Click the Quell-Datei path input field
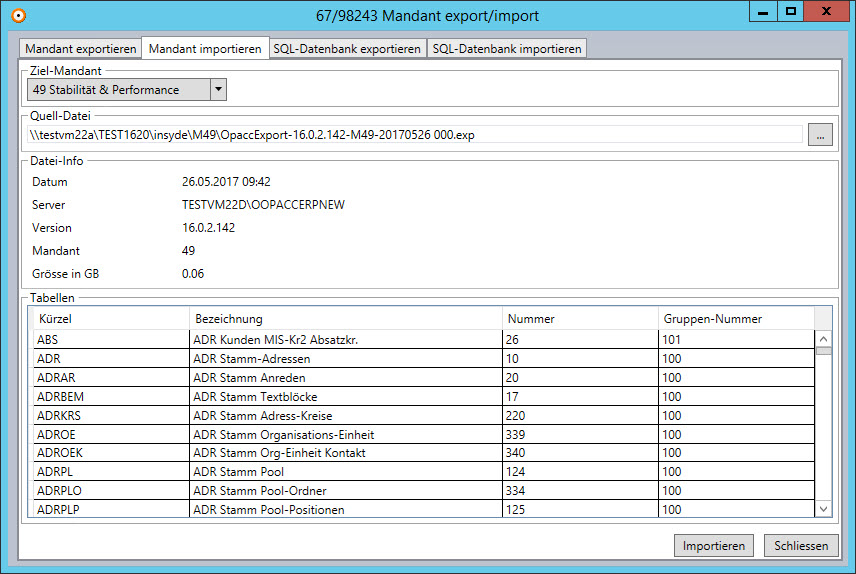Screen dimensions: 856x574 [415, 134]
